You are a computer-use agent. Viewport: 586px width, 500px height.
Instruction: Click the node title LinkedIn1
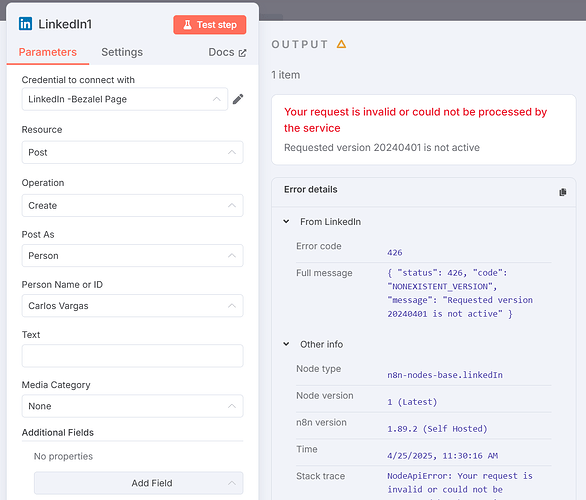point(65,24)
